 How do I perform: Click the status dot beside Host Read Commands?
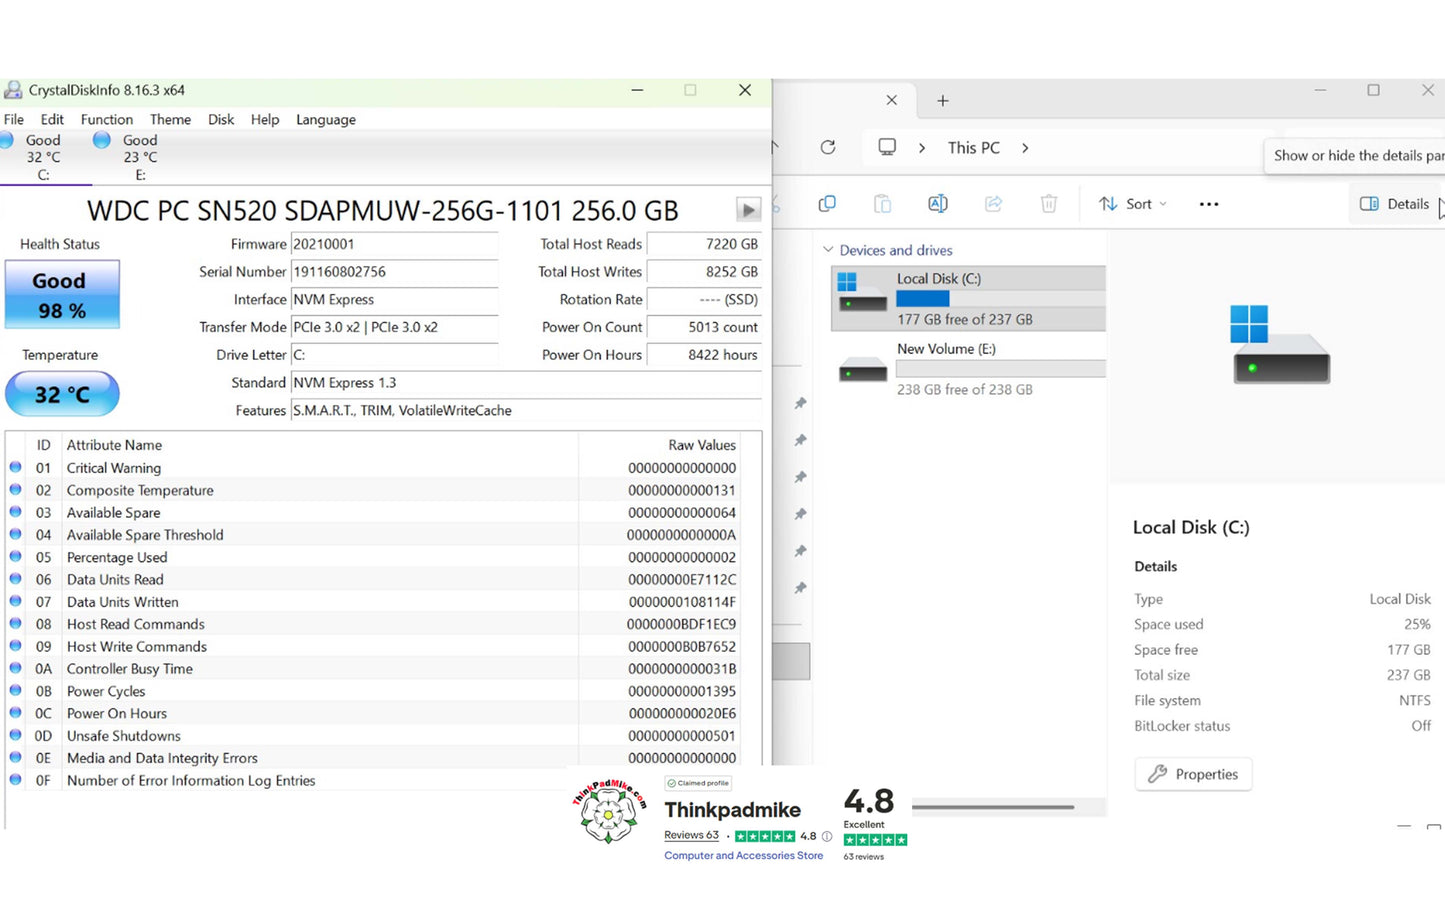[x=15, y=624]
